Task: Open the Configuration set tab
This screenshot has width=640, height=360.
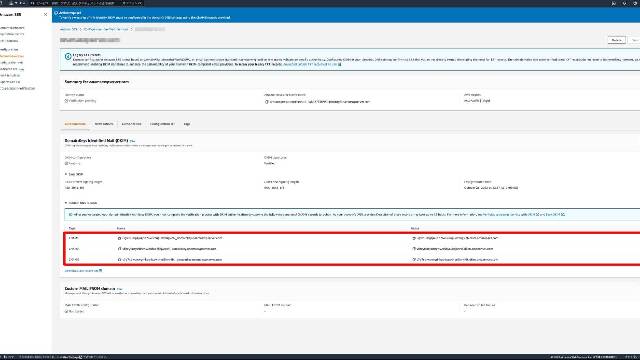Action: point(162,124)
